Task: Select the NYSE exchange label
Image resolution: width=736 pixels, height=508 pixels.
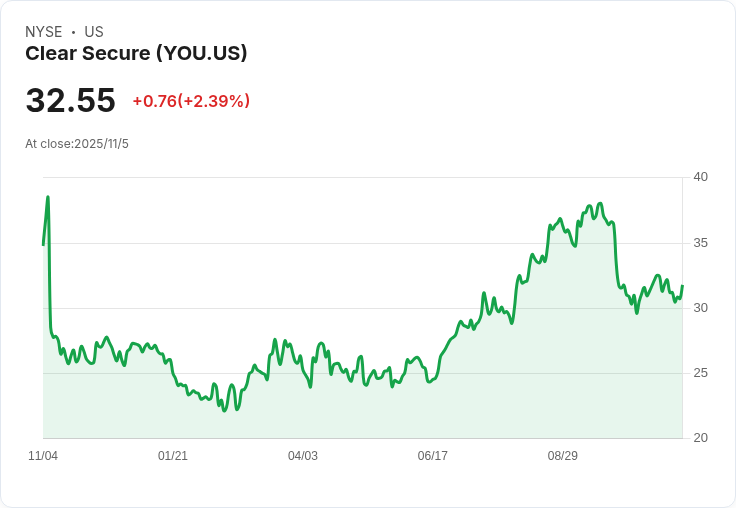Action: coord(44,32)
